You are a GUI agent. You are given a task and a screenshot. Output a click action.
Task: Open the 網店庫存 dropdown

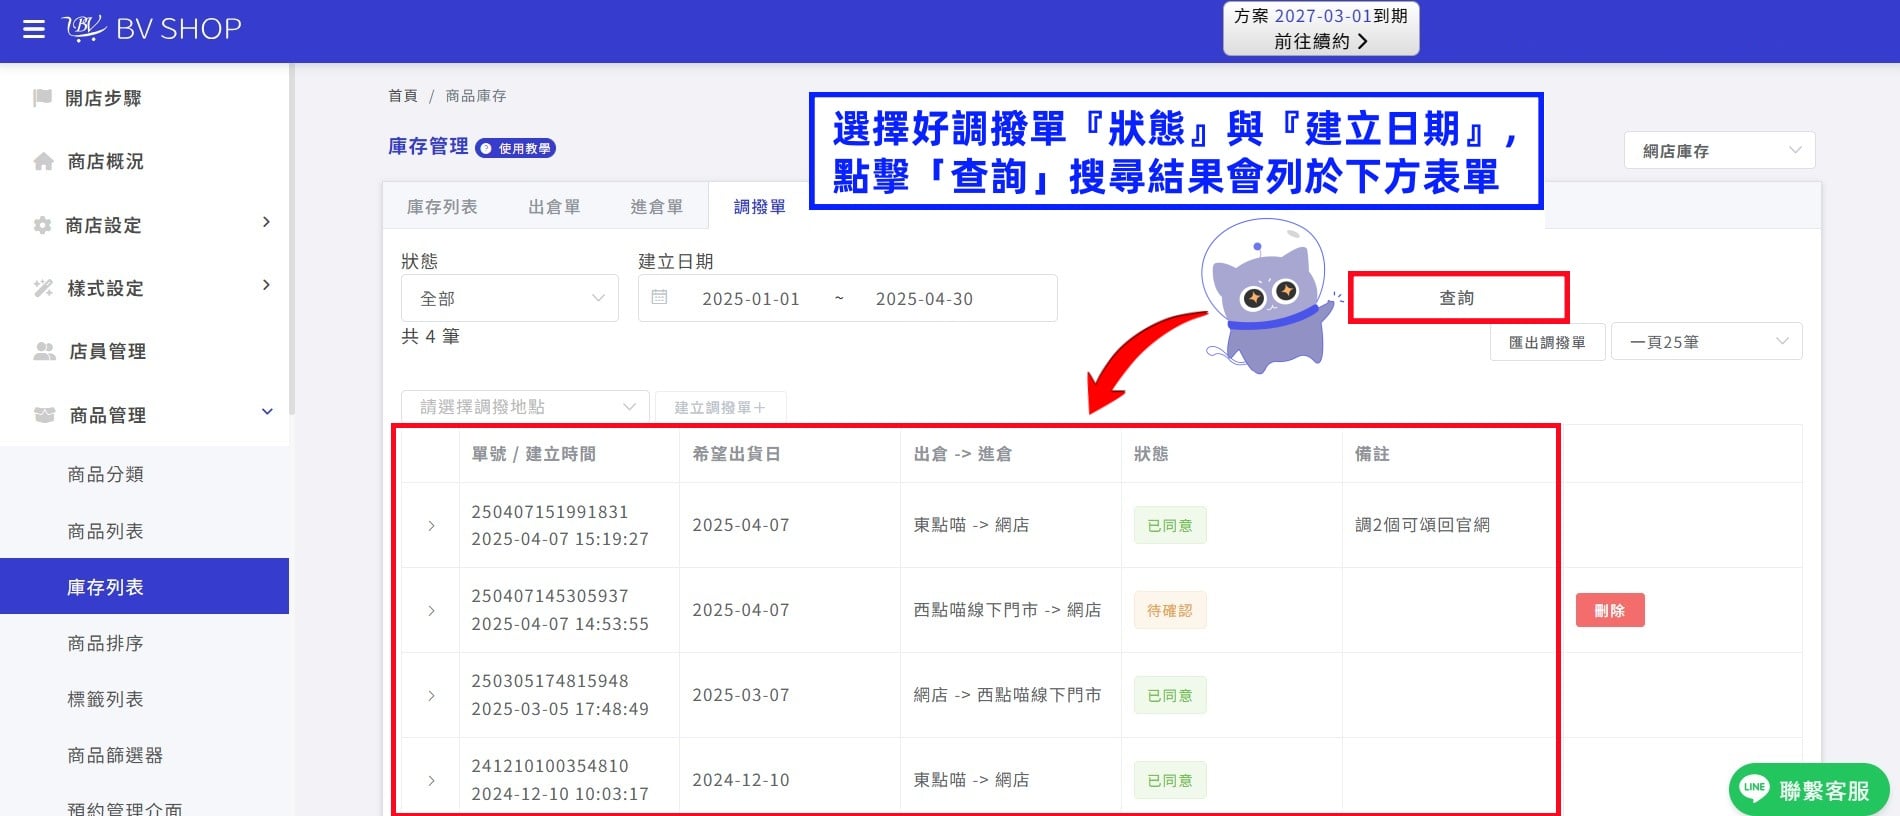1719,151
